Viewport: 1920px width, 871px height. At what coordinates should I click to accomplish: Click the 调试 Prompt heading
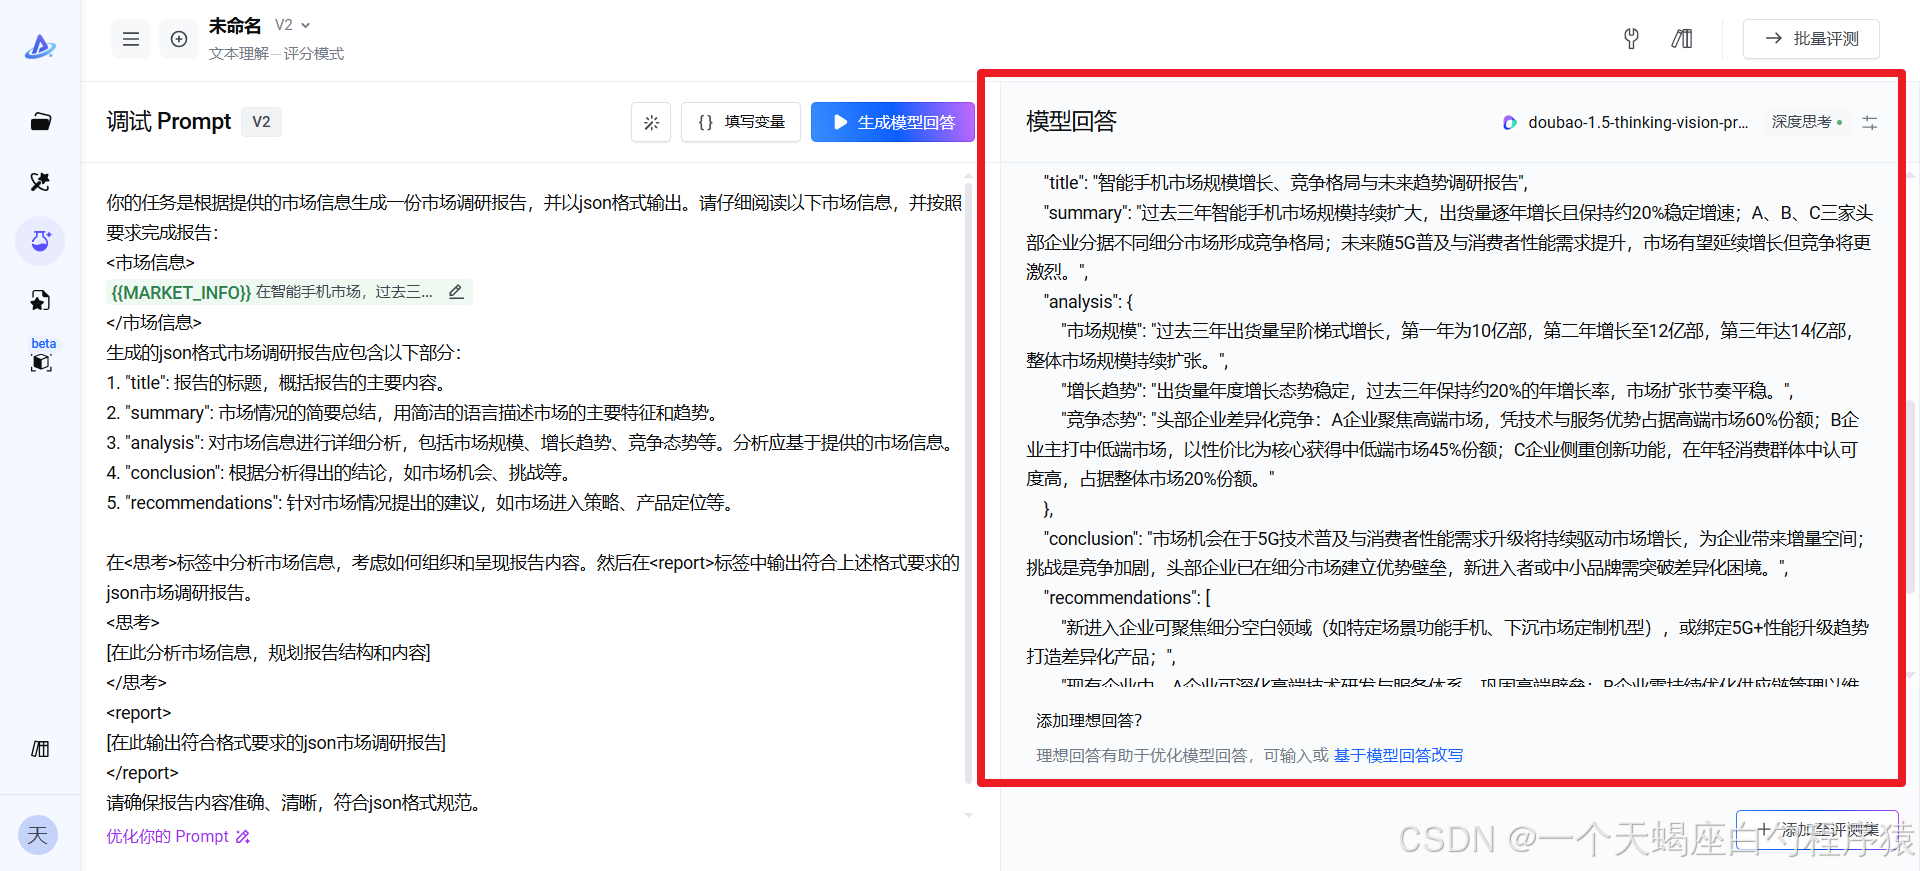click(169, 122)
